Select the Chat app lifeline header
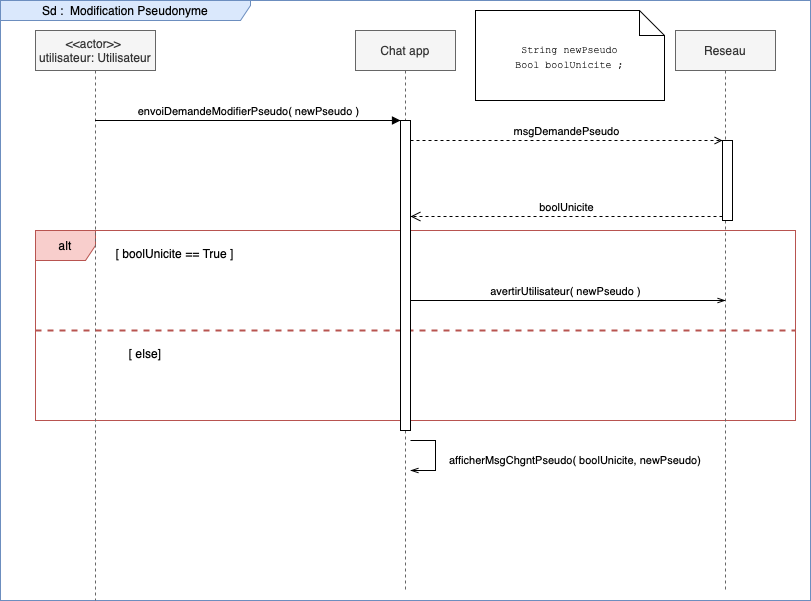Screen dimensions: 811x601 pyautogui.click(x=405, y=51)
